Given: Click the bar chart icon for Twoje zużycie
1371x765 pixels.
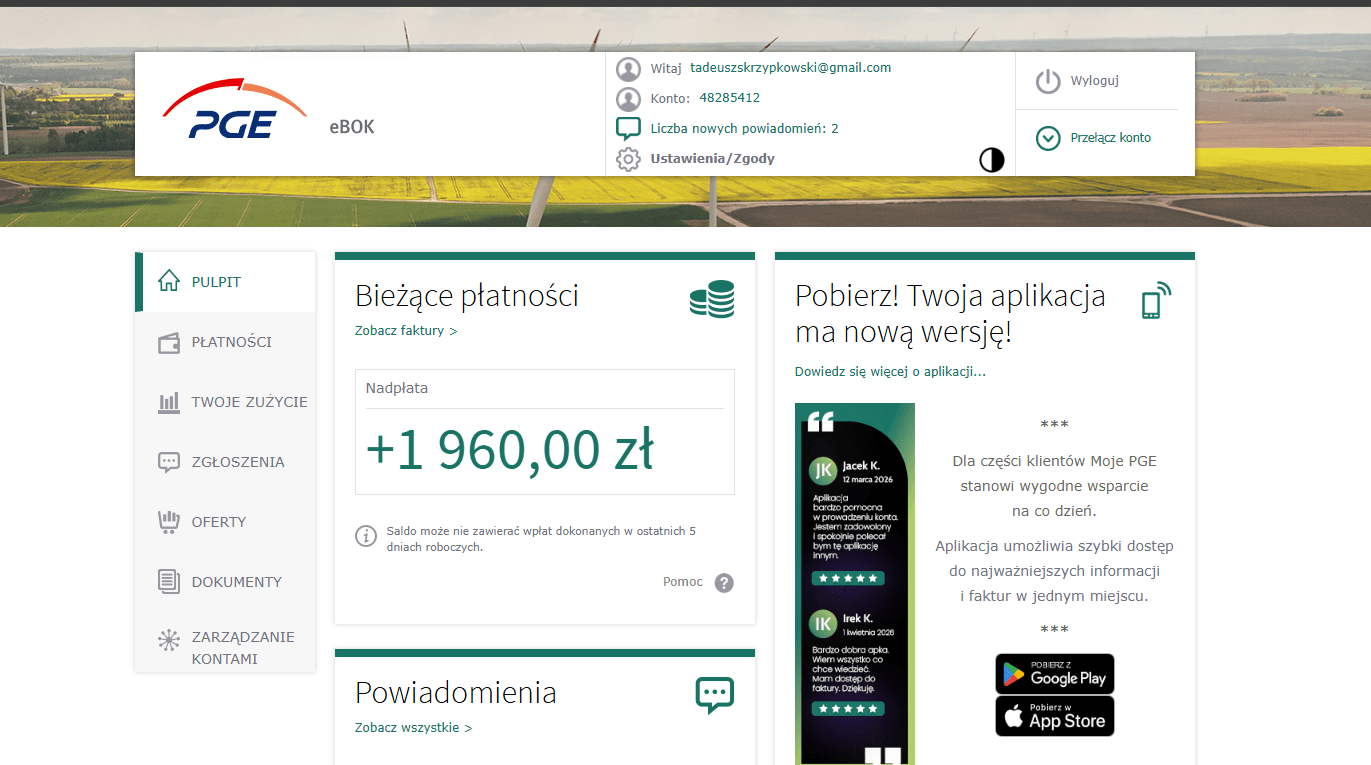Looking at the screenshot, I should coord(169,402).
